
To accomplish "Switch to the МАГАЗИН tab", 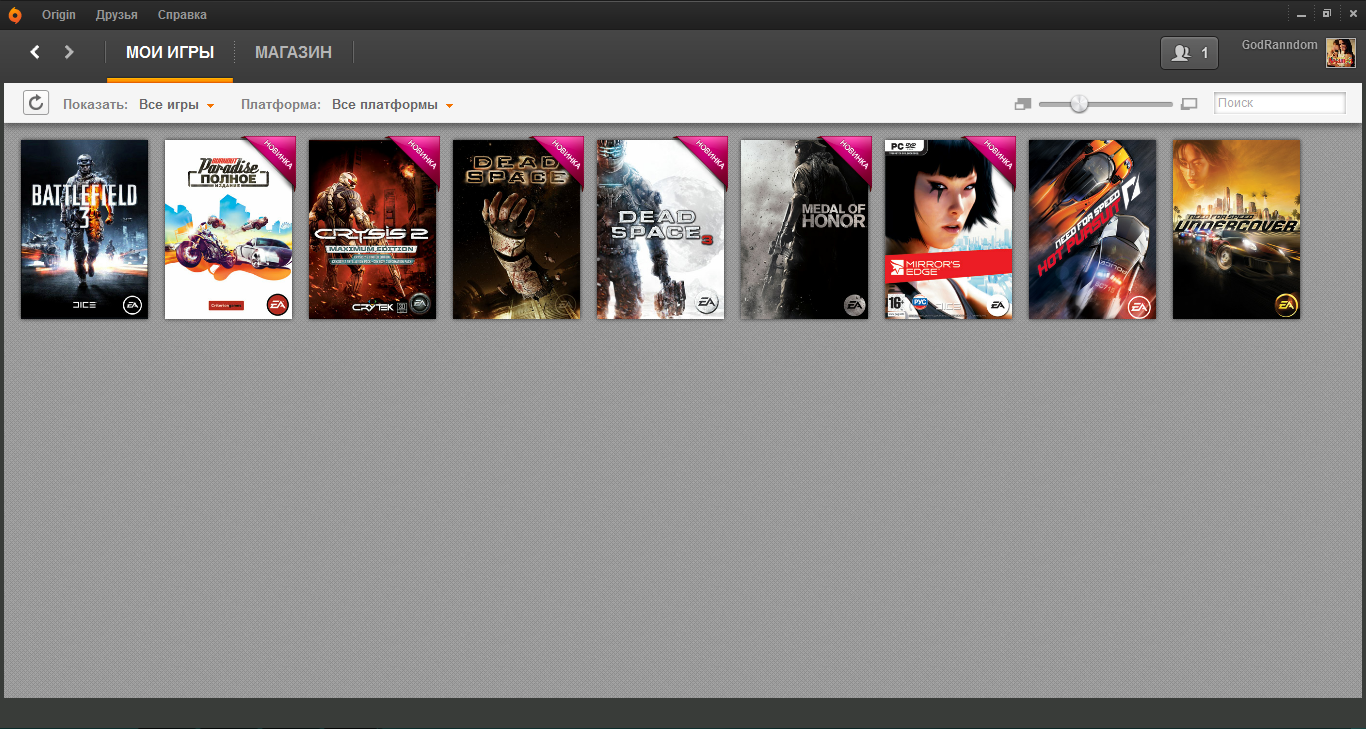I will (293, 53).
